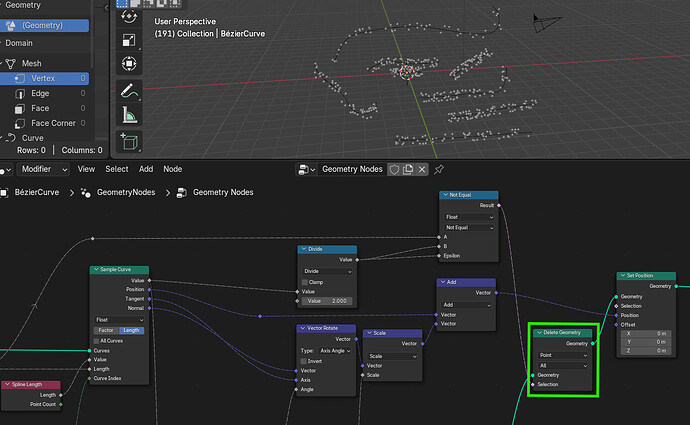Select the Transform tool in viewport toolbar
Screen dimensions: 690x425
tap(129, 64)
